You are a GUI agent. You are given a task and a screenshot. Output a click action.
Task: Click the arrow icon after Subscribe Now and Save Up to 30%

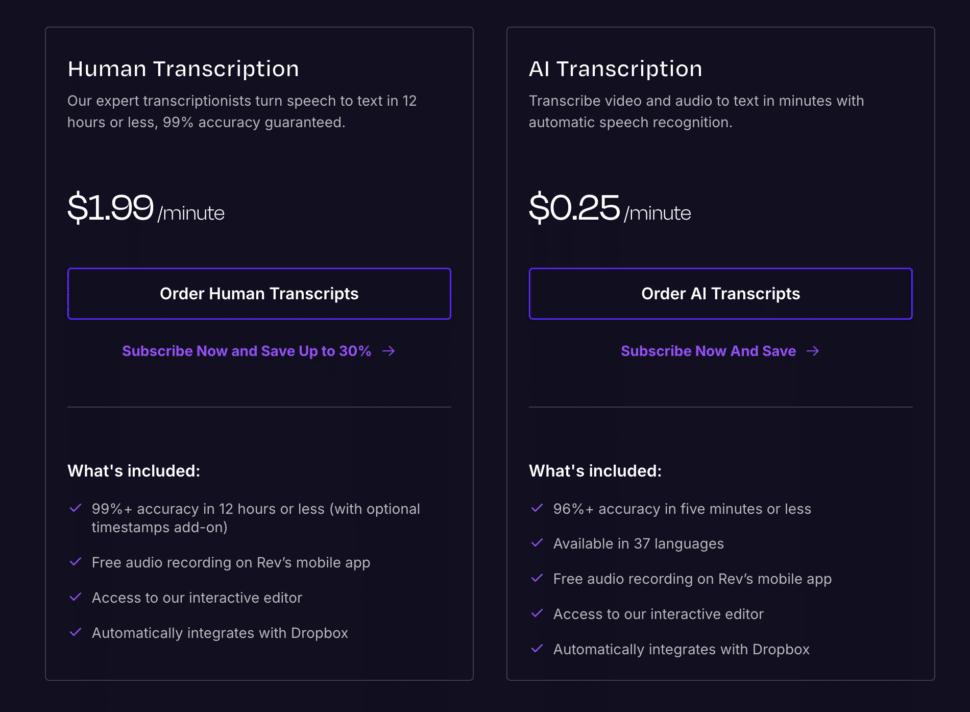(x=389, y=351)
